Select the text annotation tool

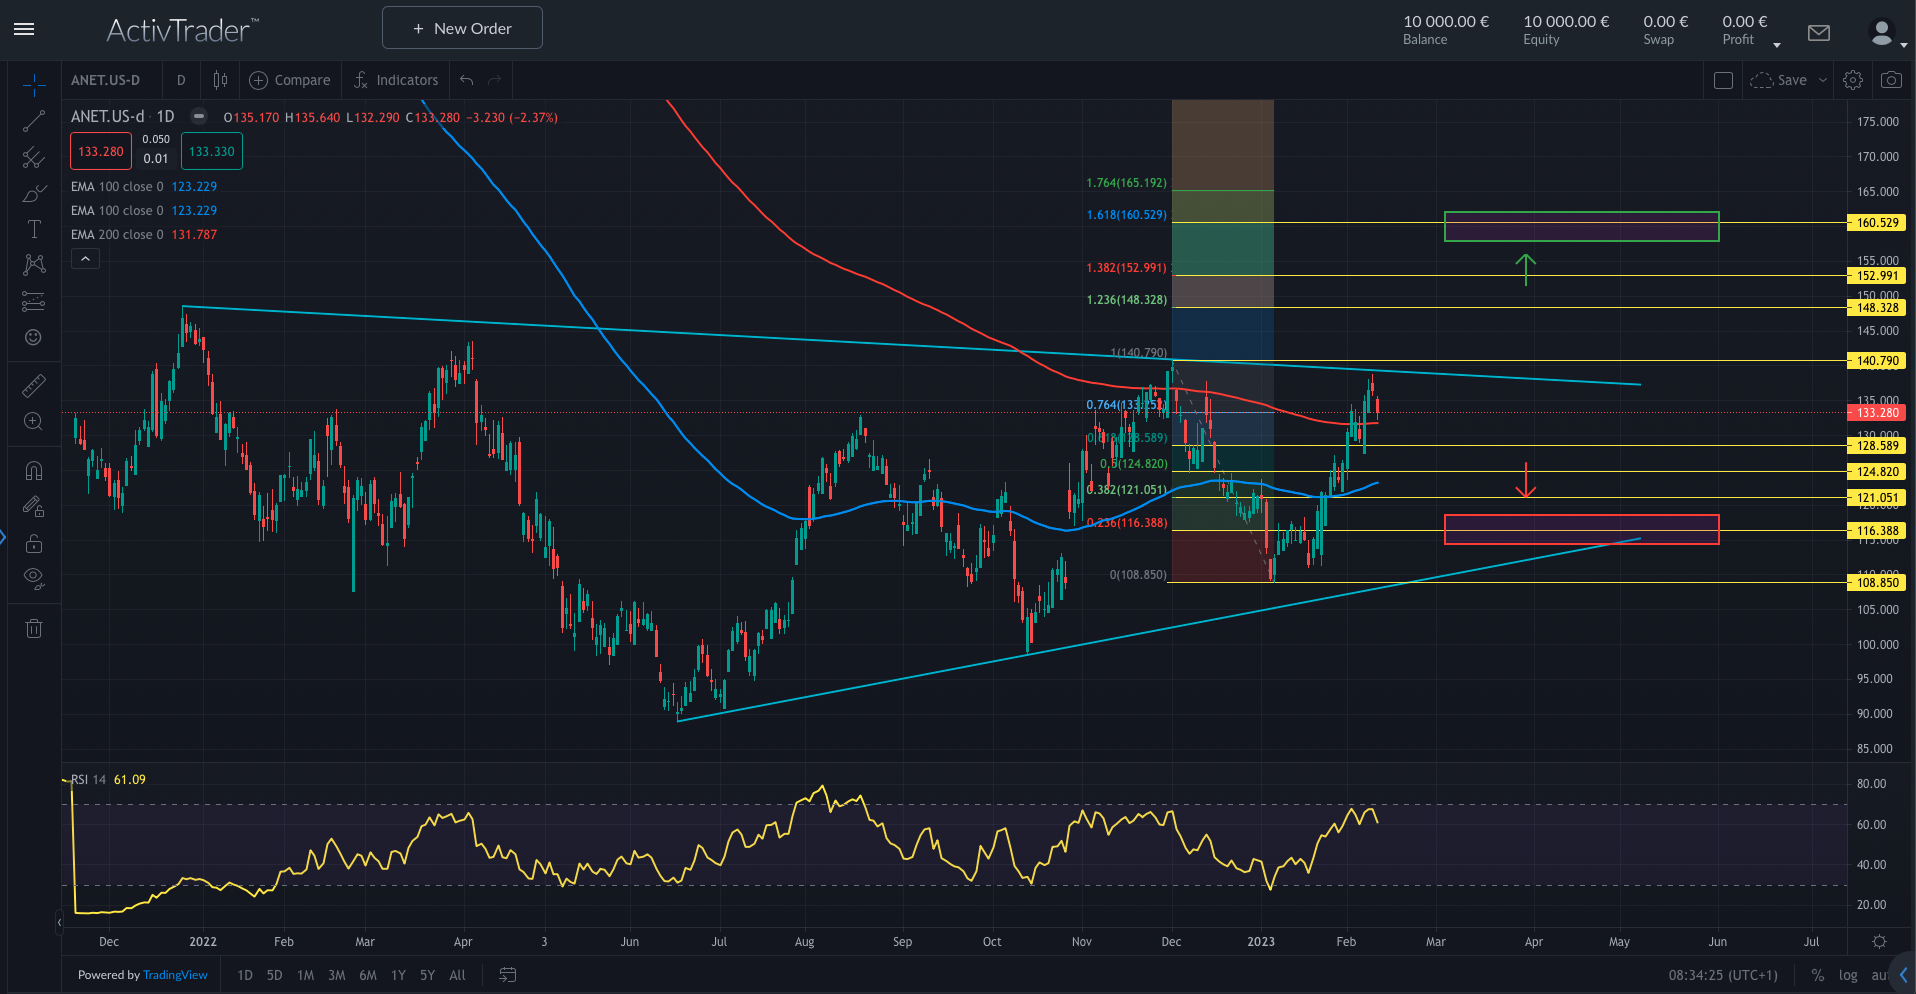click(34, 230)
